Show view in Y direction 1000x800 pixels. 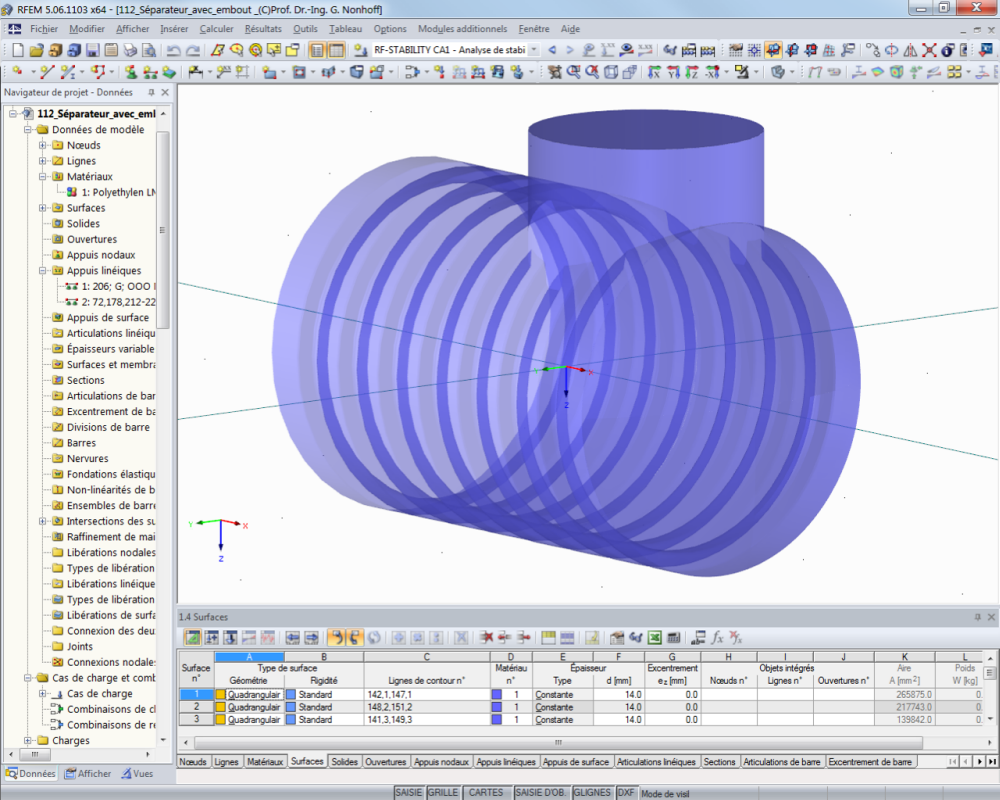[673, 72]
